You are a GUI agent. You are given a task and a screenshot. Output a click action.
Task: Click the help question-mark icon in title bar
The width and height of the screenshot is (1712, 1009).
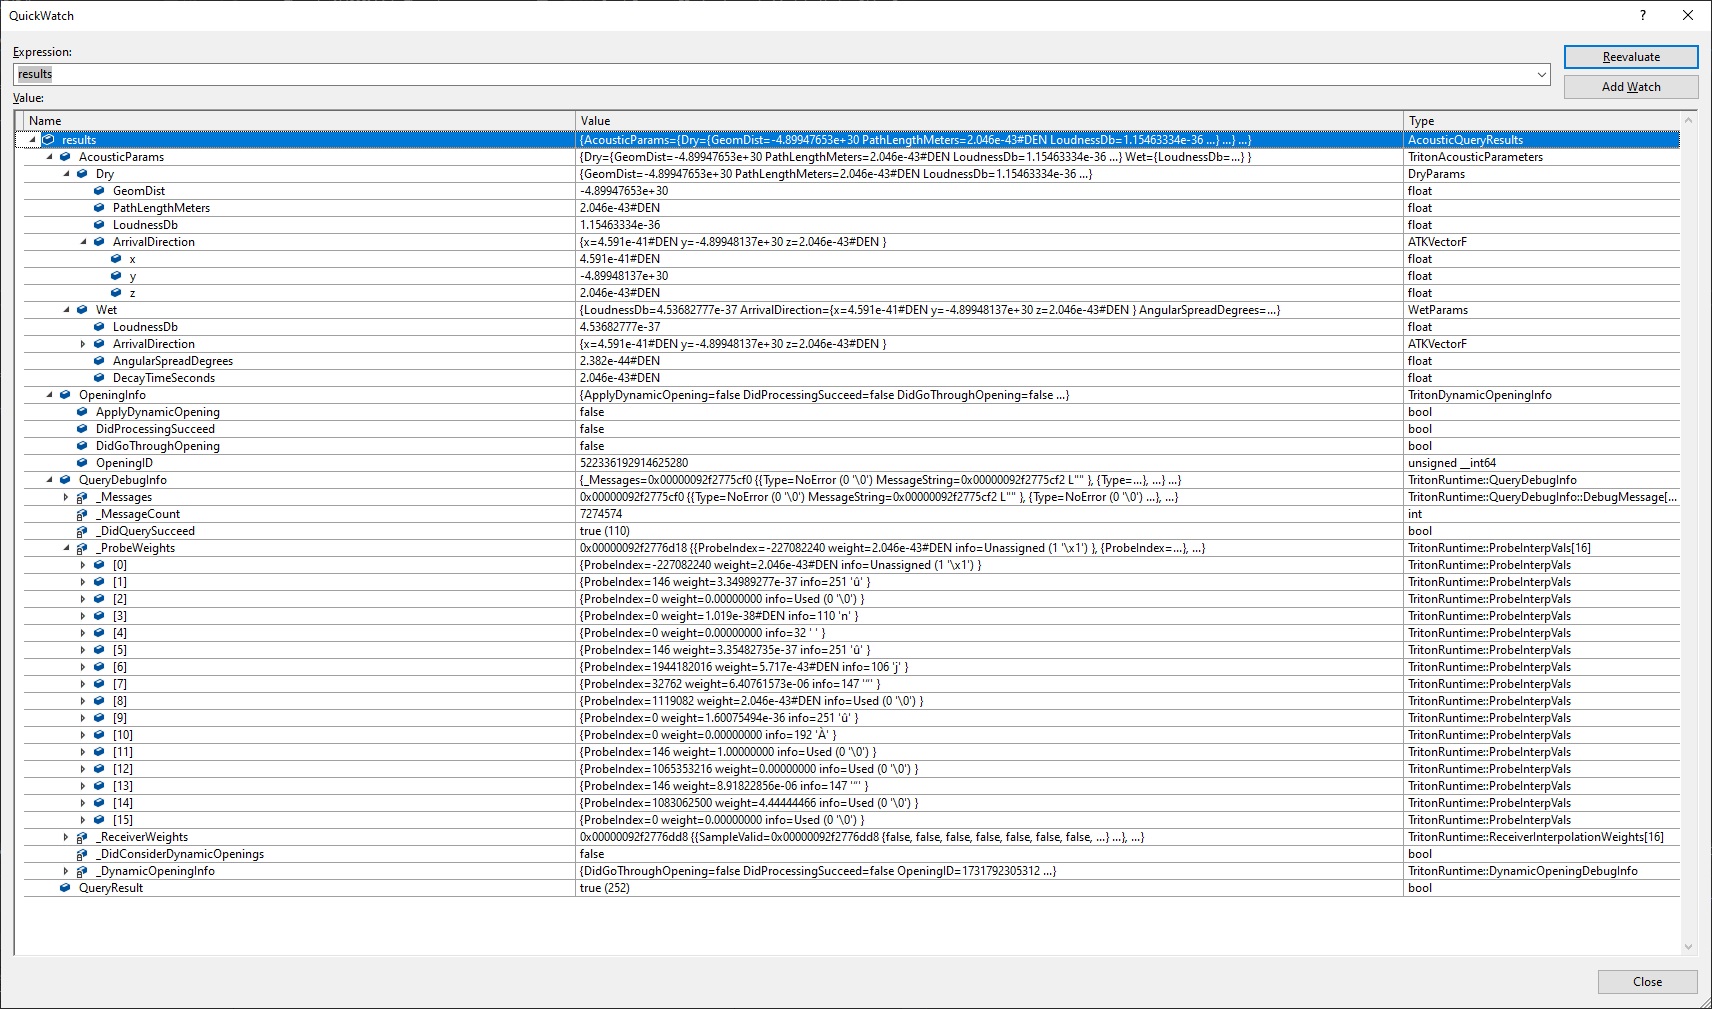click(1642, 15)
